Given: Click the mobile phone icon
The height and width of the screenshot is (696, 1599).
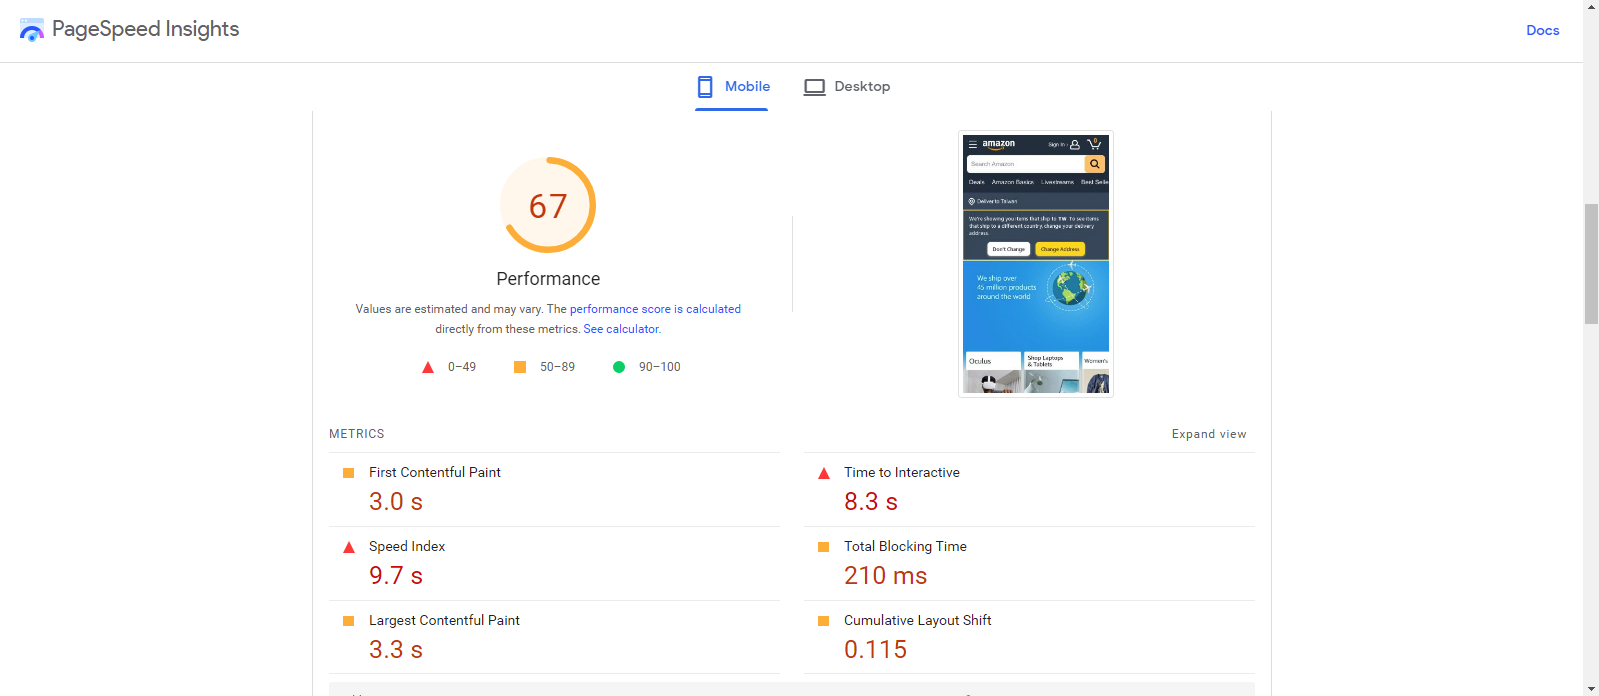Looking at the screenshot, I should click(x=705, y=87).
